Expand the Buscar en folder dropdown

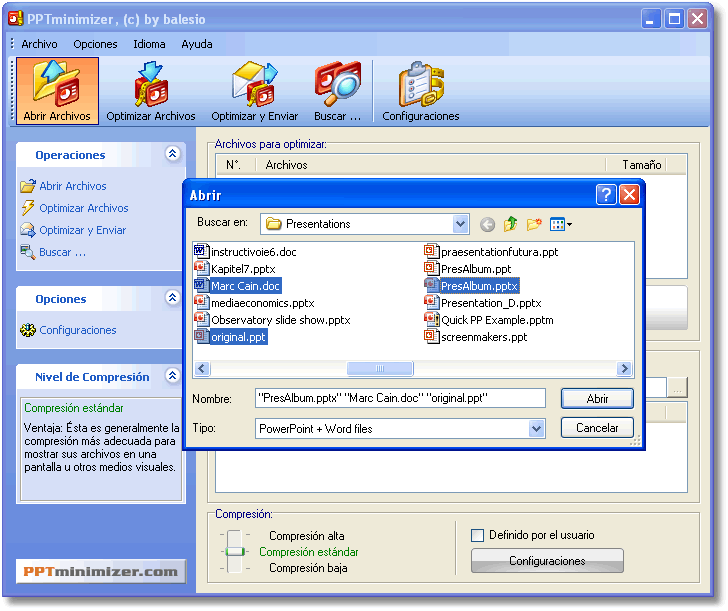[x=460, y=224]
